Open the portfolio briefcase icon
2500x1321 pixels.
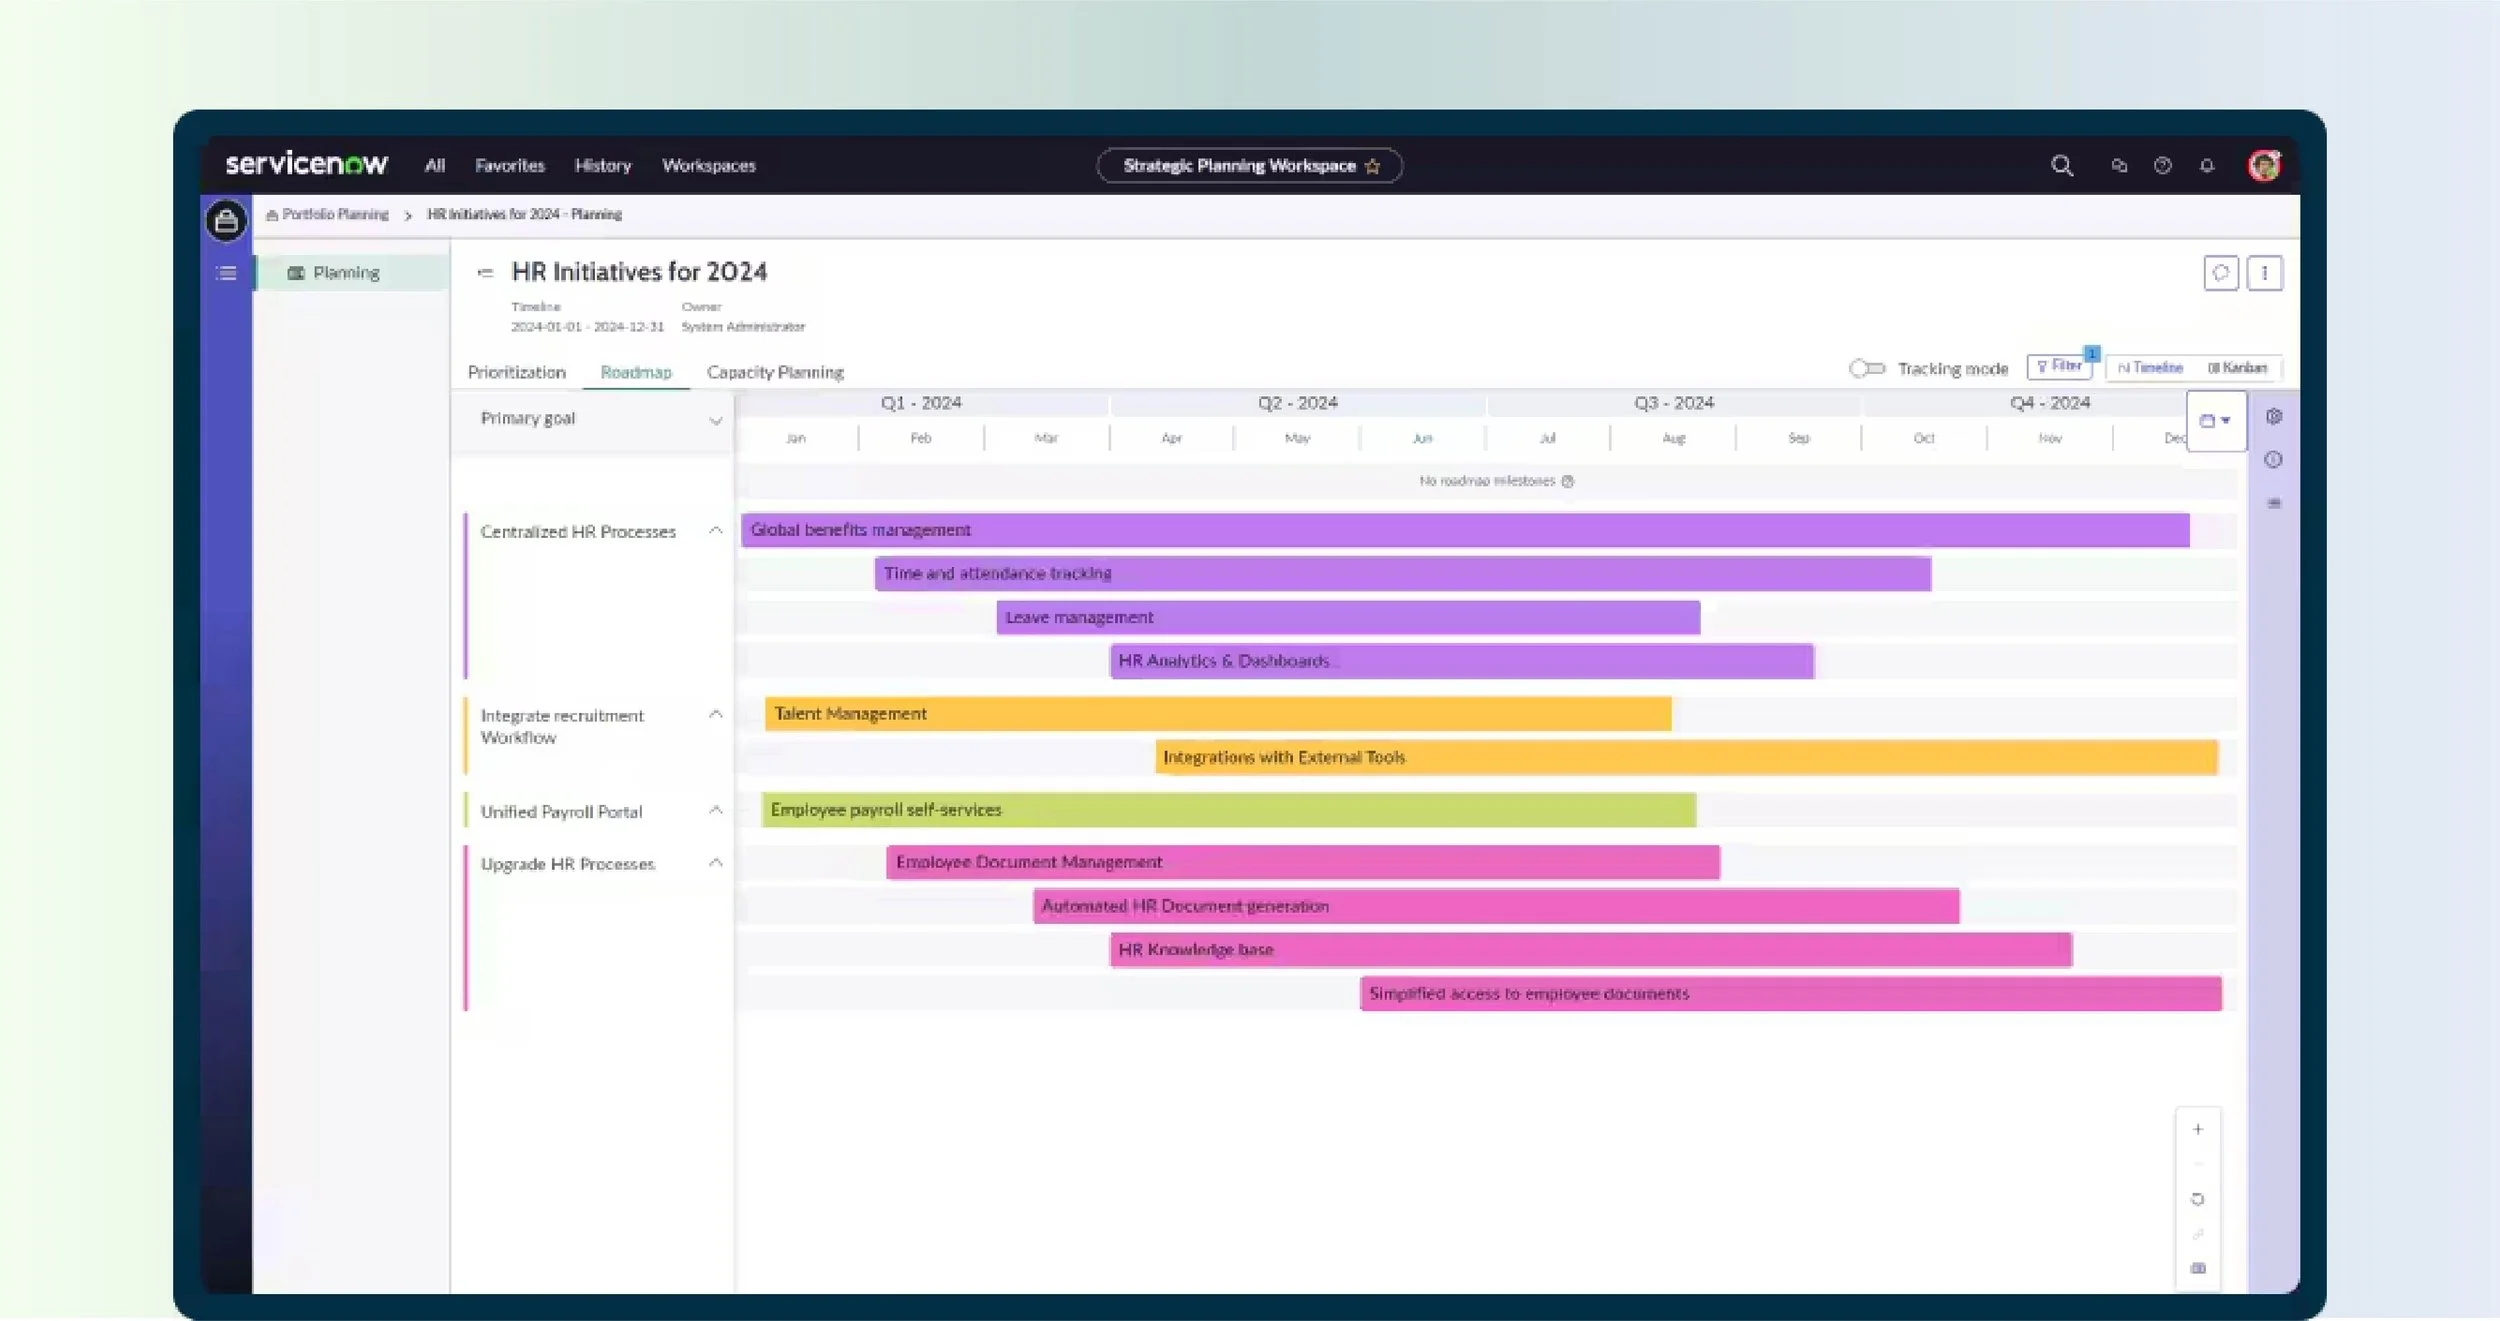pos(227,221)
